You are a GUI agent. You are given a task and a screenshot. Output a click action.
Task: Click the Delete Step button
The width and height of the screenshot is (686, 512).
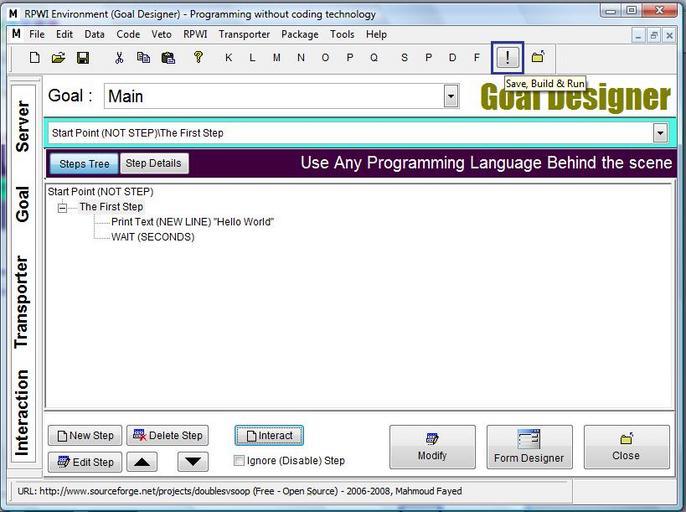[x=167, y=435]
